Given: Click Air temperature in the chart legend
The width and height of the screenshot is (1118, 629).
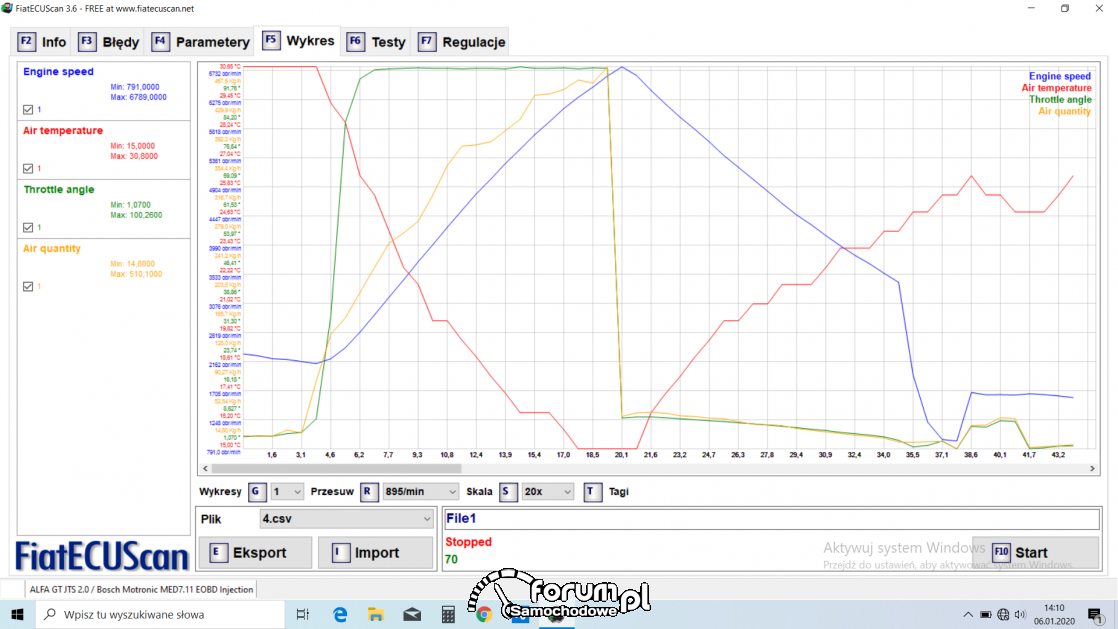Looking at the screenshot, I should click(x=1056, y=88).
